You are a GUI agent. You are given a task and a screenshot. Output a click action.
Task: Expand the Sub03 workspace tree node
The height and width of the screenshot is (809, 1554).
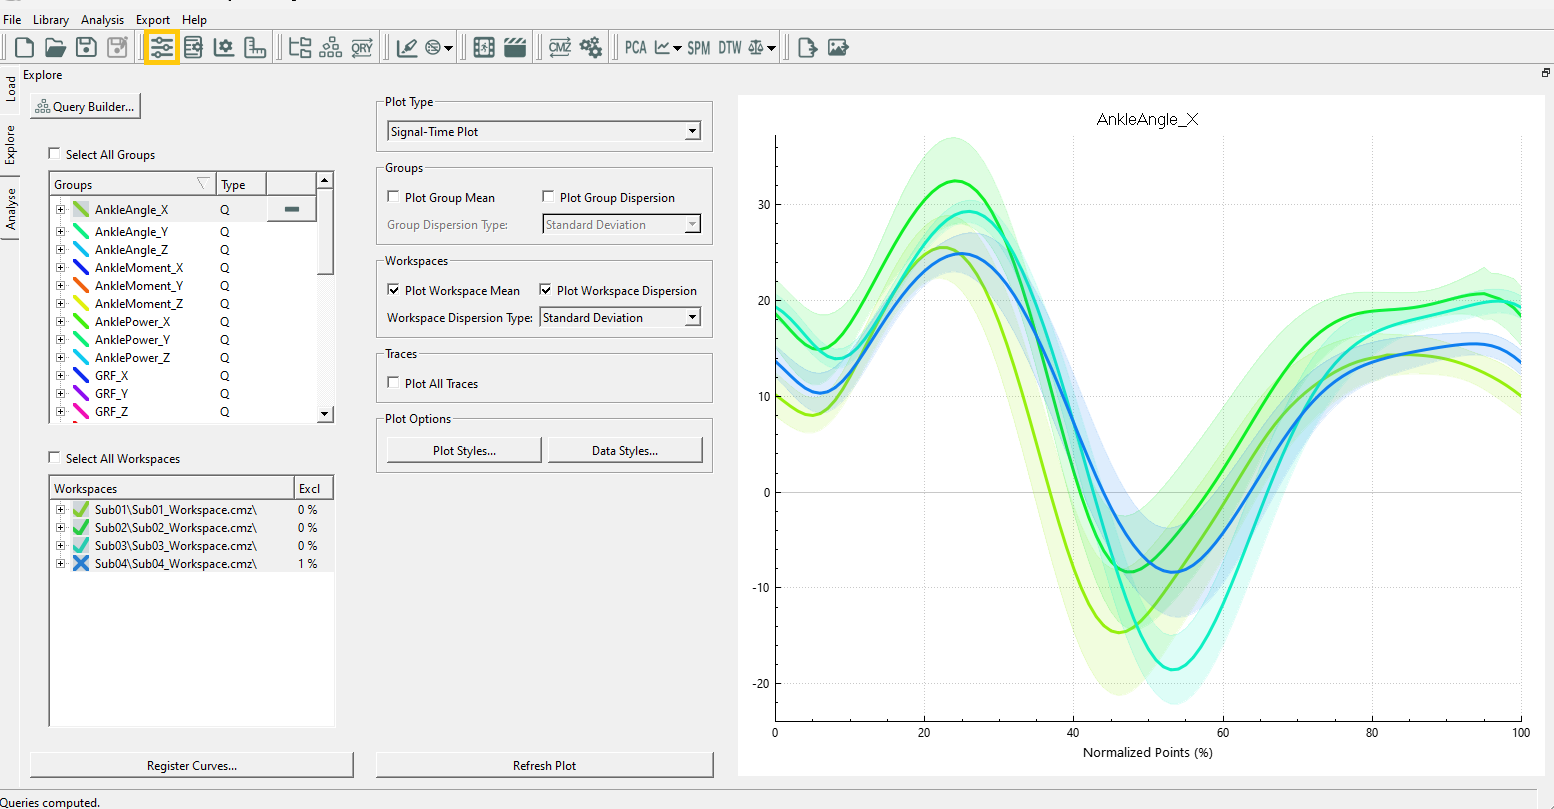[60, 546]
